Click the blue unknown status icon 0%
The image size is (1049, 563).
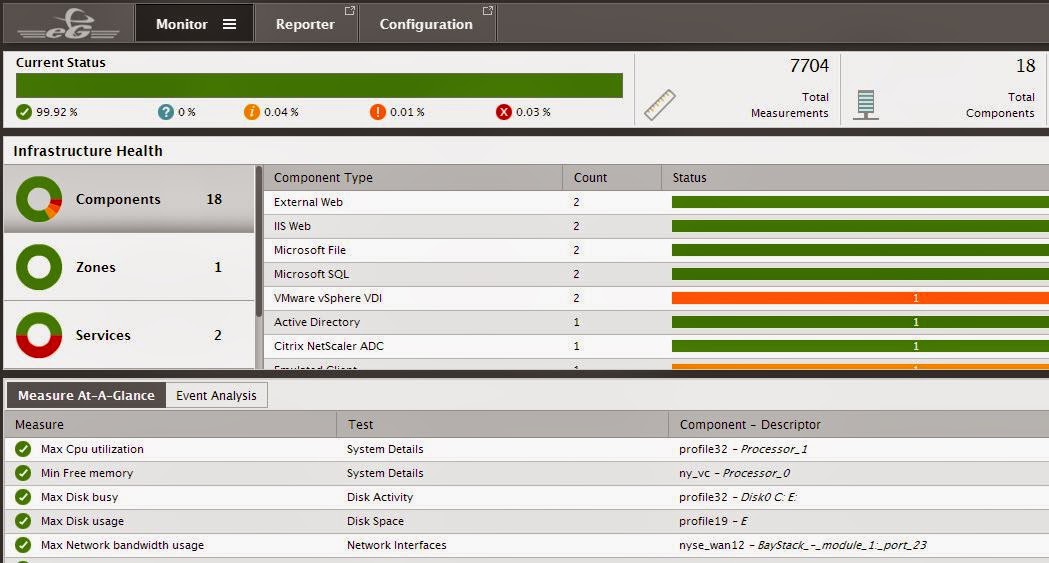(x=166, y=112)
